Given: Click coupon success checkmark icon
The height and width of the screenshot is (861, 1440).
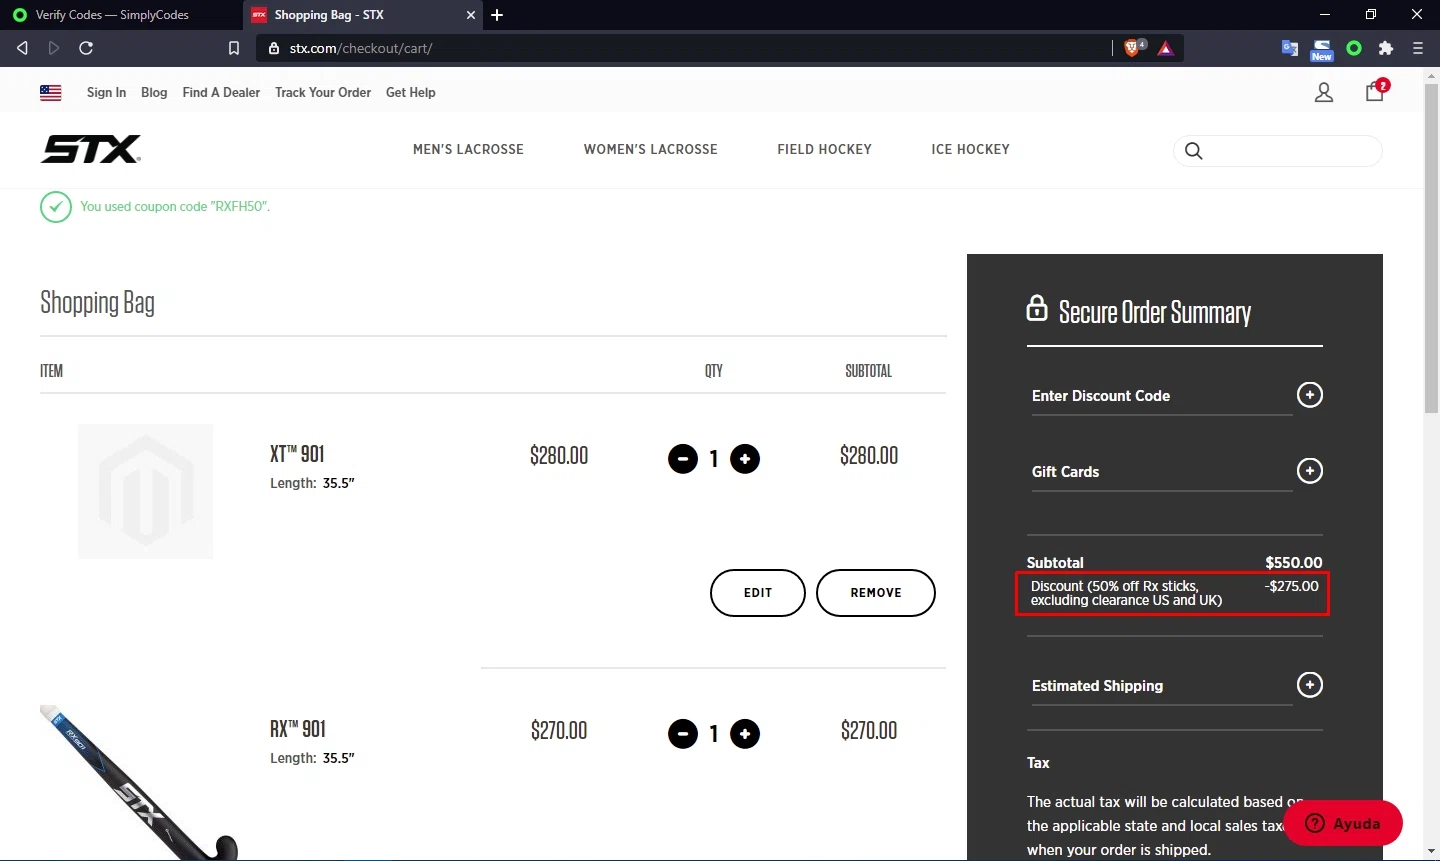Looking at the screenshot, I should coord(56,207).
